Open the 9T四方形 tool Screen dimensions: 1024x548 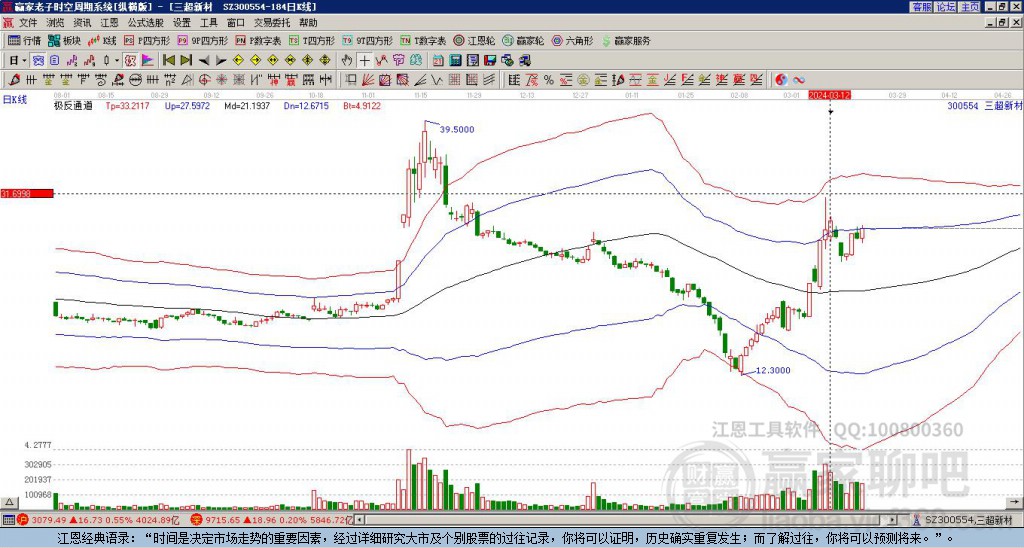[x=367, y=40]
